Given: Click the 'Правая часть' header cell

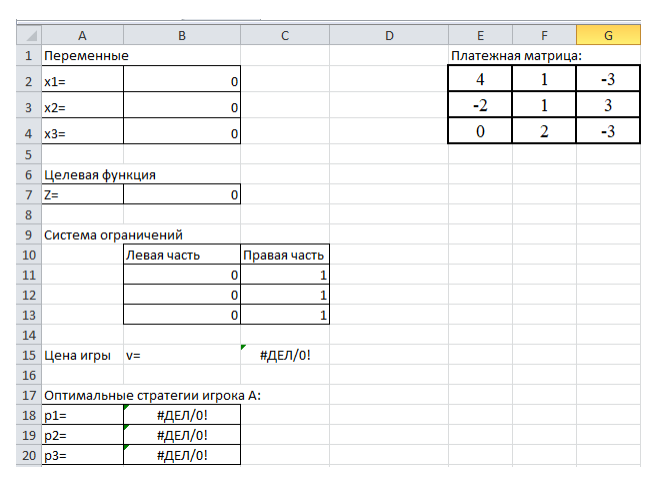Looking at the screenshot, I should (x=285, y=255).
